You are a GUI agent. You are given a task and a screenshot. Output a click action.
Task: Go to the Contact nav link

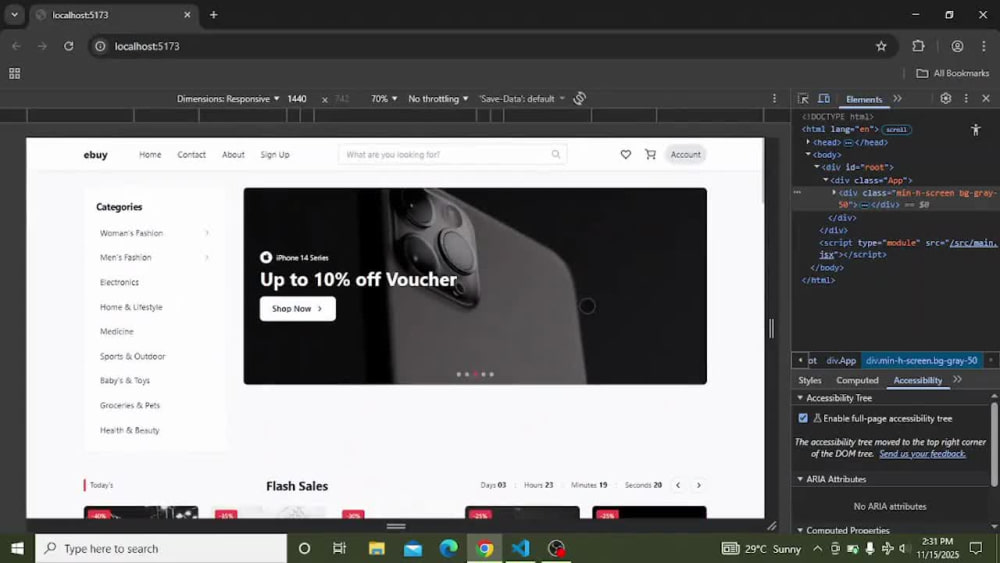pos(191,154)
